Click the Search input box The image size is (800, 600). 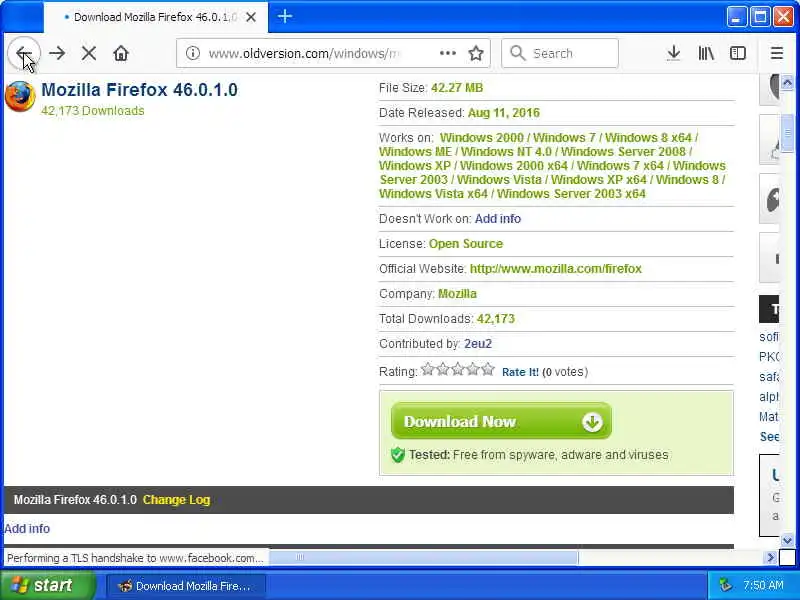tap(560, 53)
